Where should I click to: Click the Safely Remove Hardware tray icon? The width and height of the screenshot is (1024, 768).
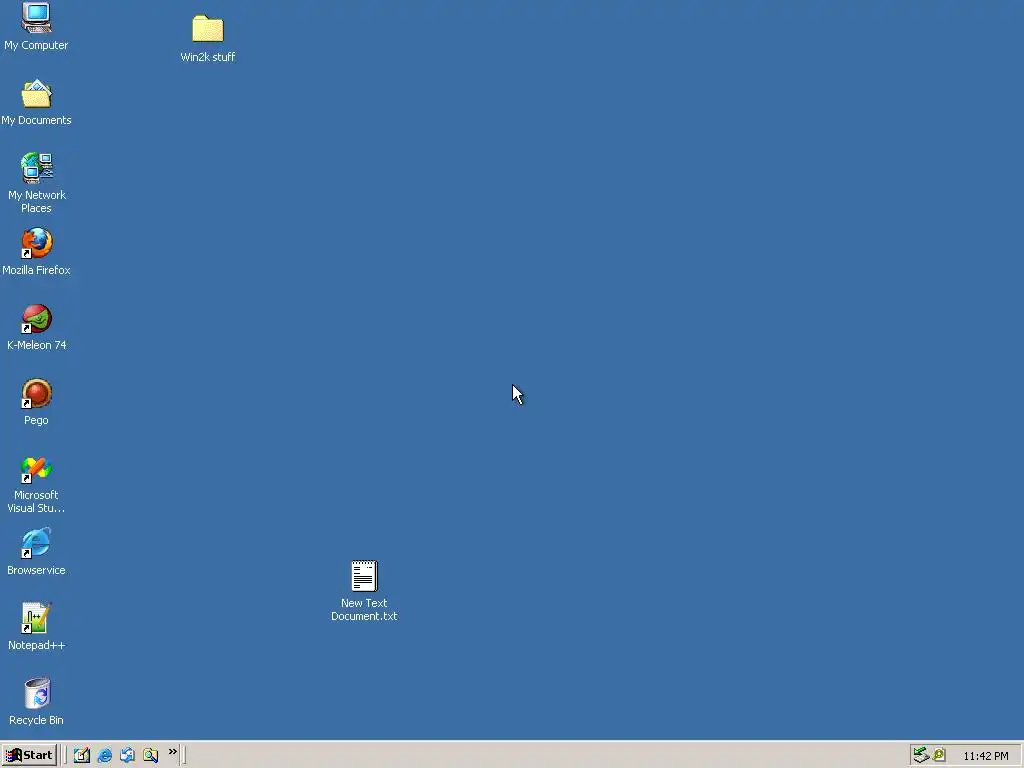point(921,755)
